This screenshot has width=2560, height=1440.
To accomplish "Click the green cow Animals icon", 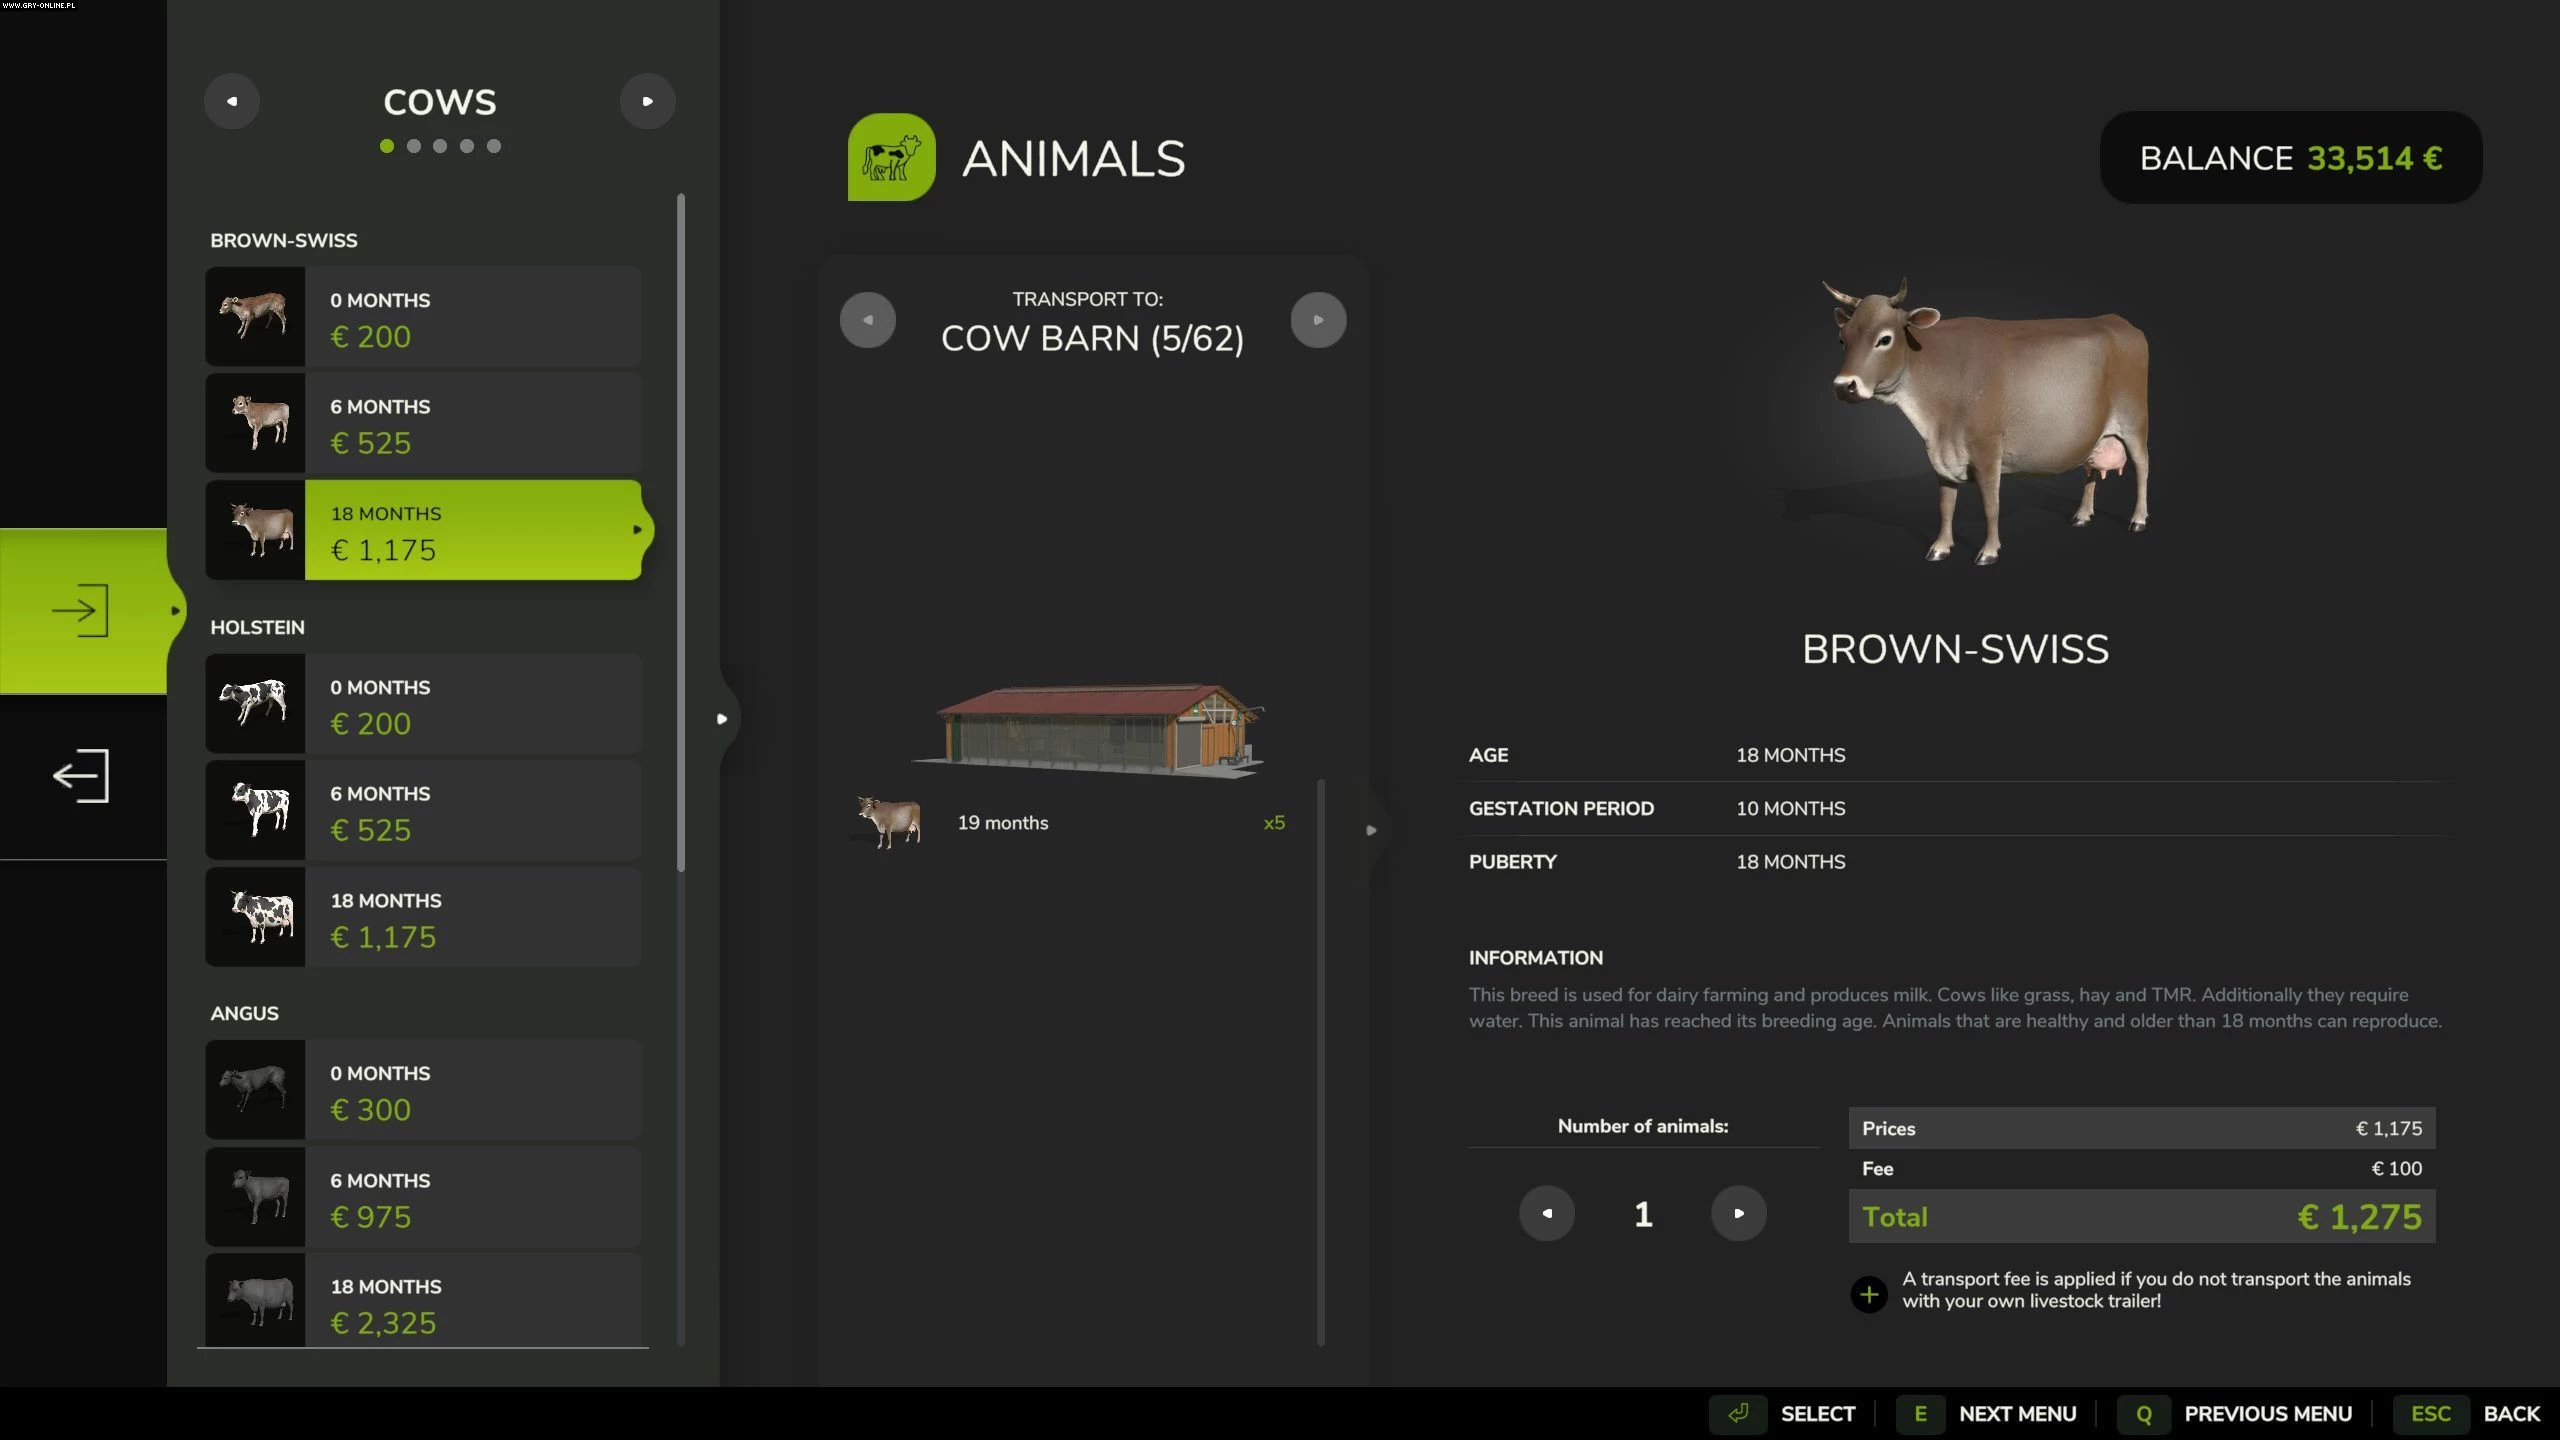I will (891, 157).
